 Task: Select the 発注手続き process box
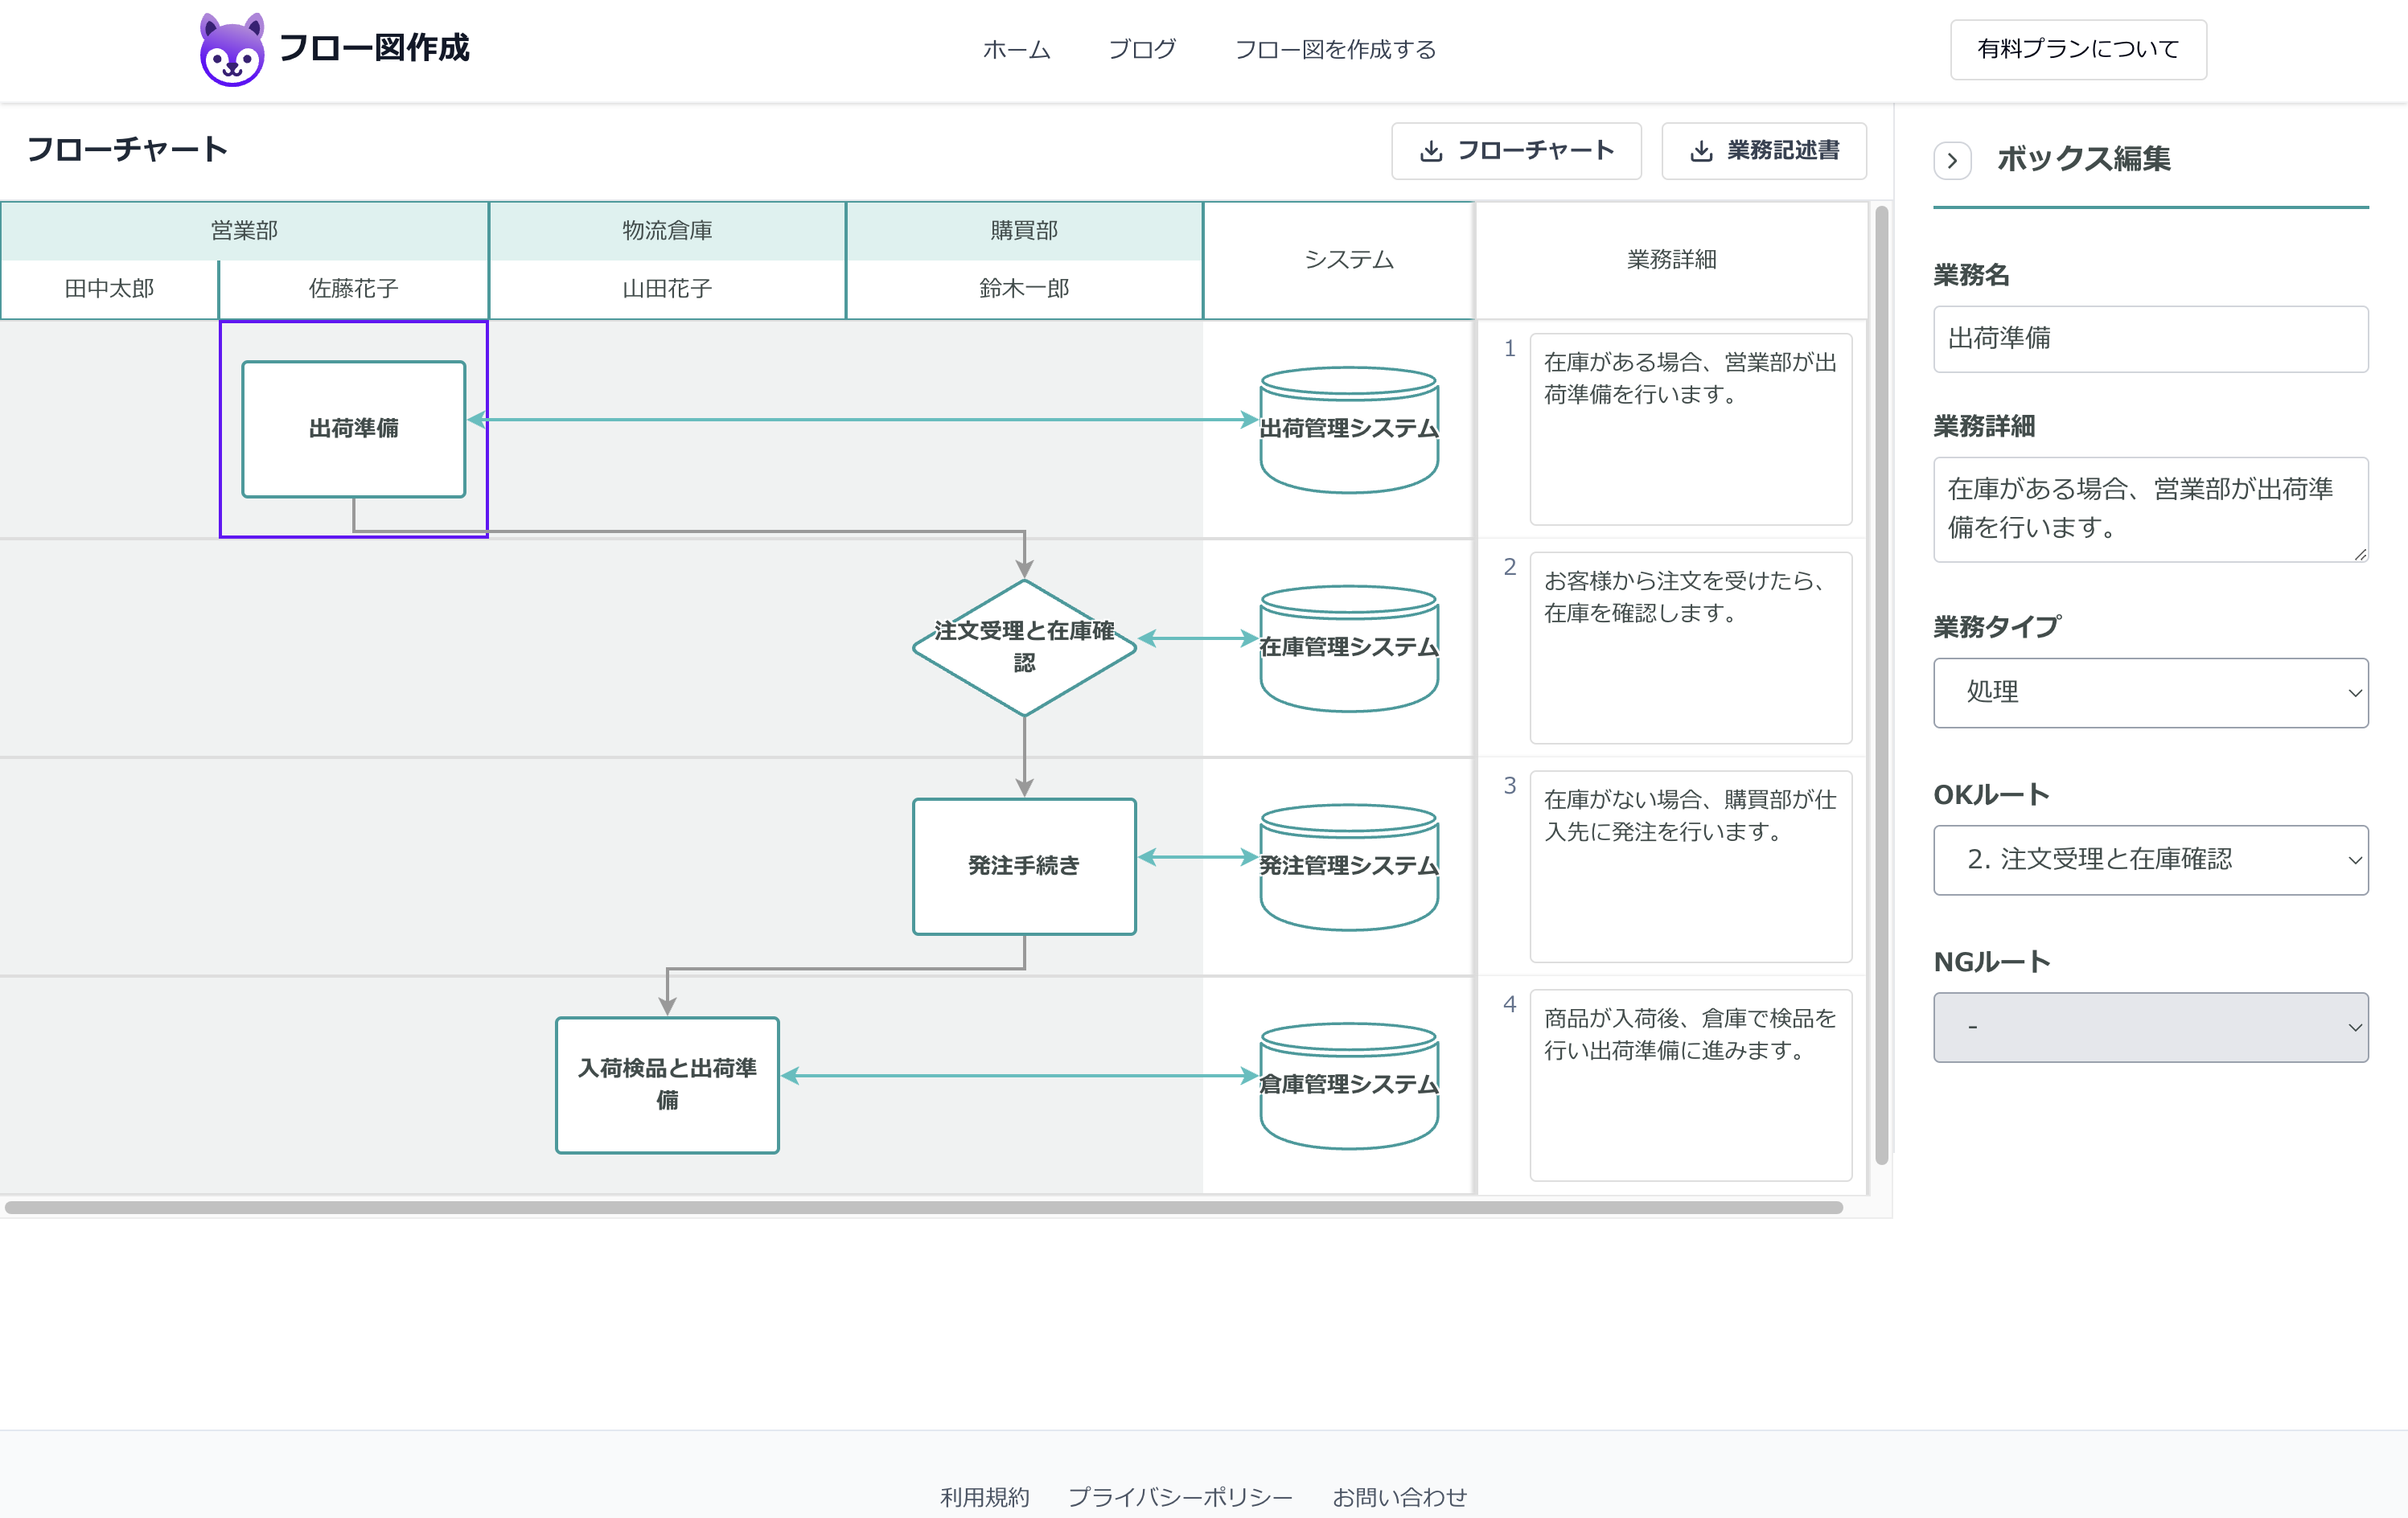click(1024, 866)
